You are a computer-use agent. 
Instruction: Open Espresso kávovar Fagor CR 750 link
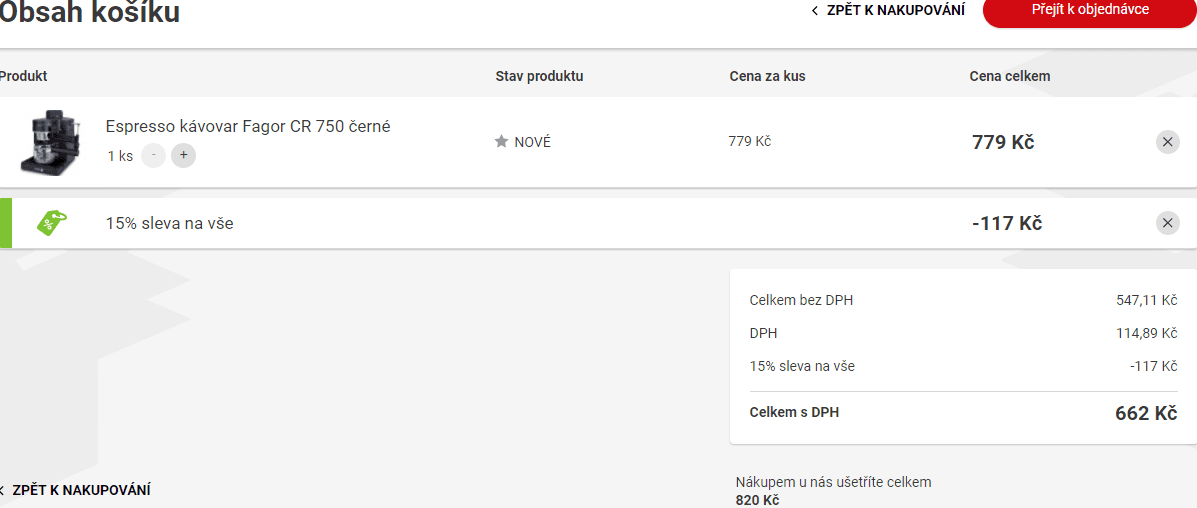[248, 127]
